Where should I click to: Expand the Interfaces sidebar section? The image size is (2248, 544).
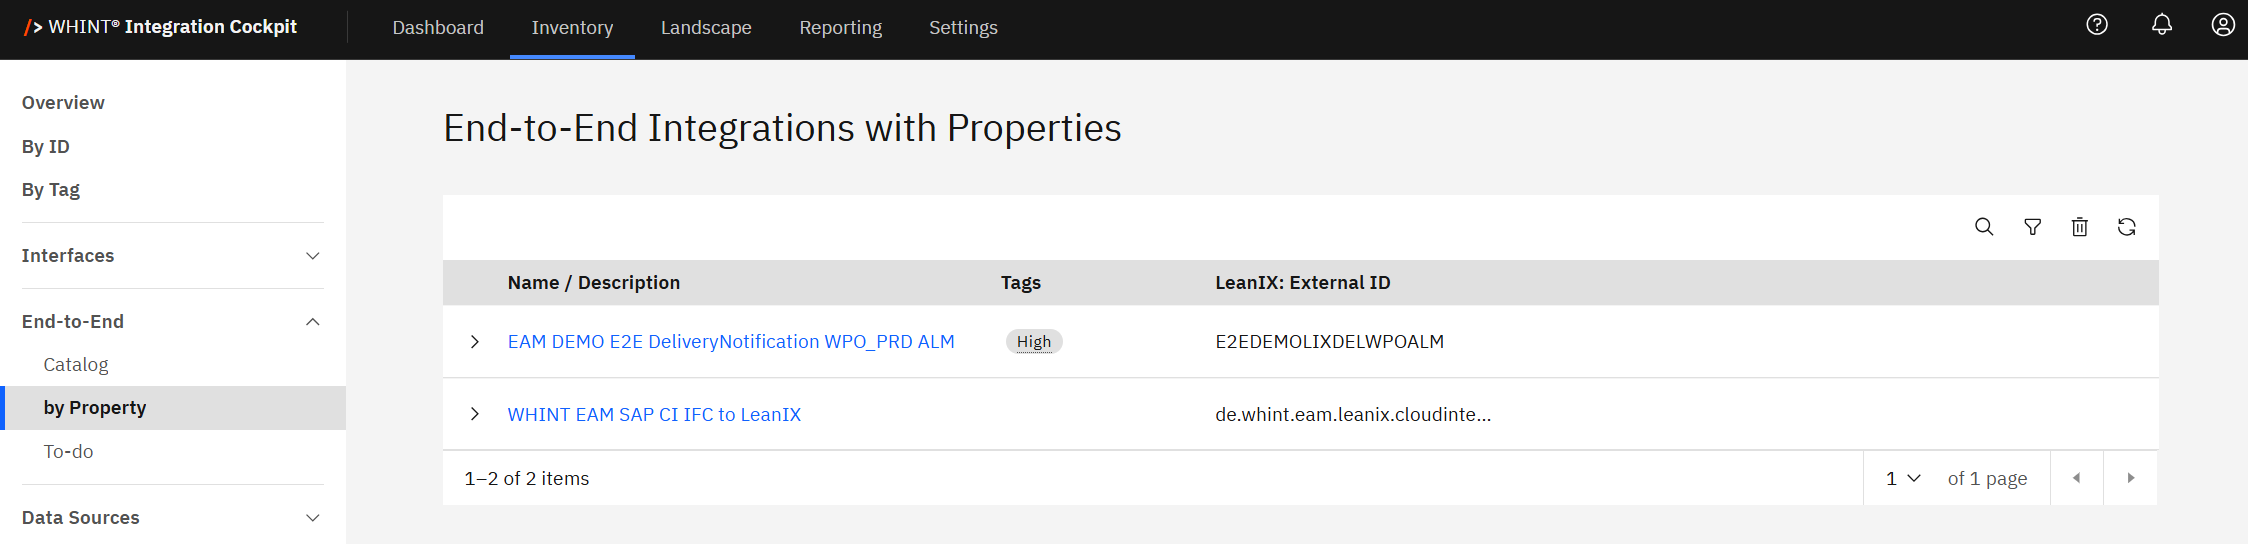coord(312,256)
